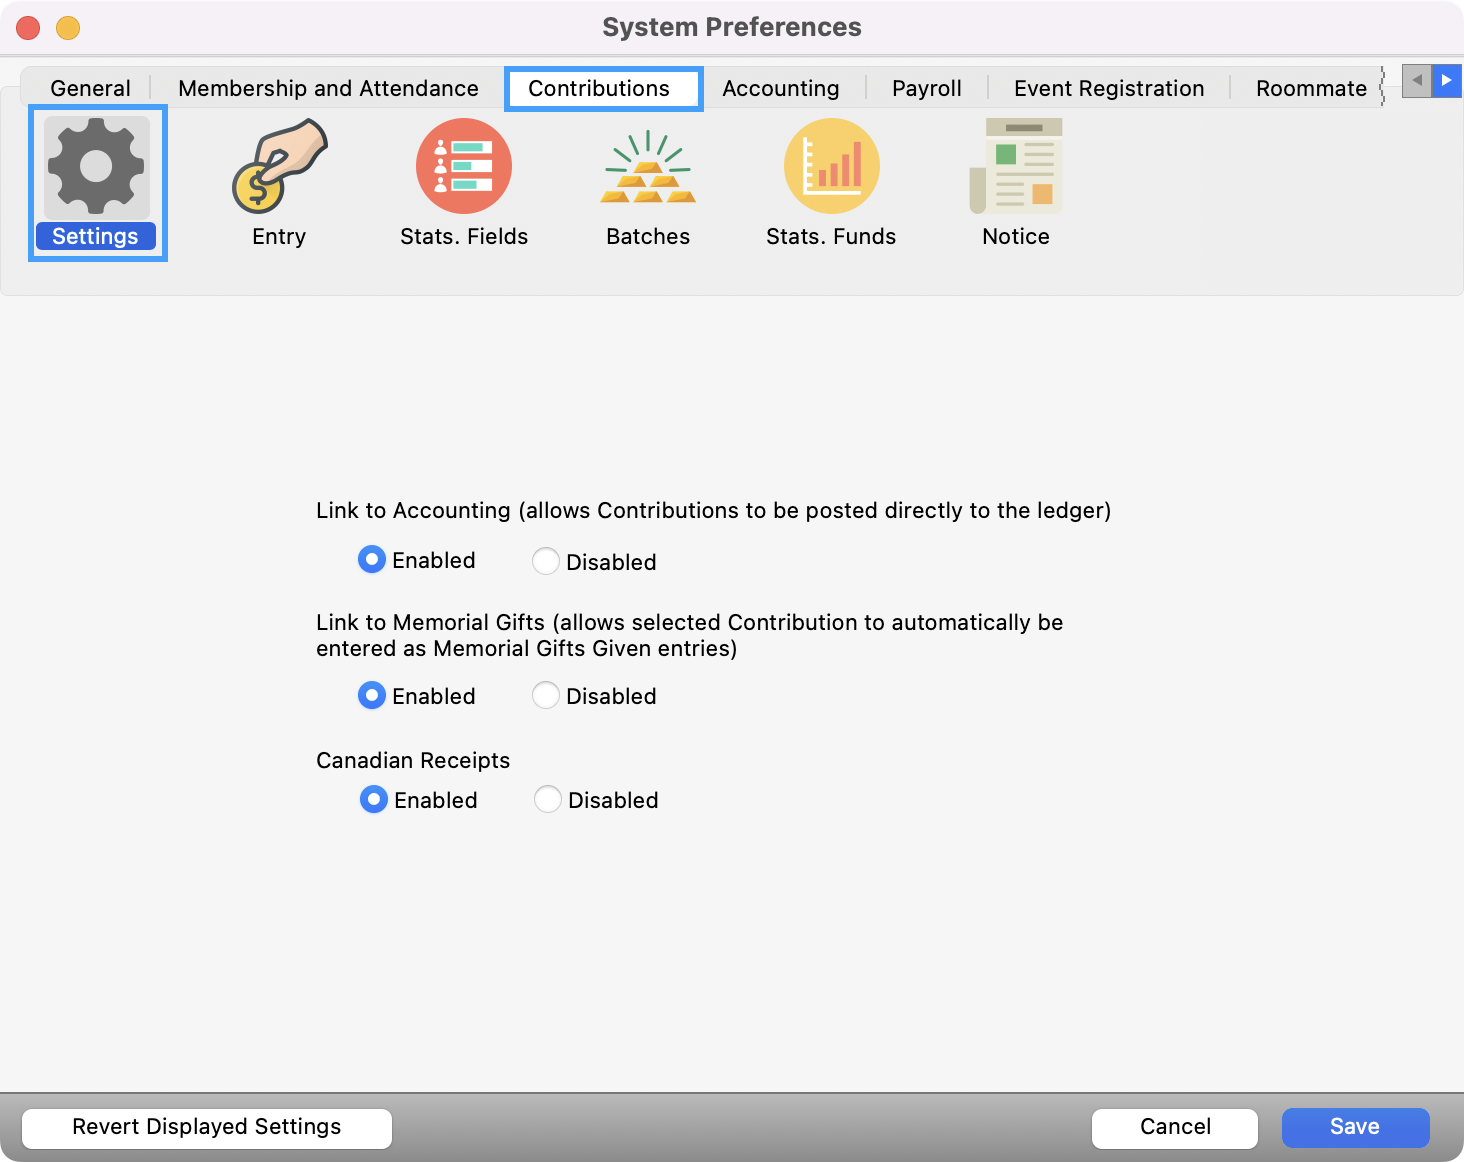
Task: Click Revert Displayed Settings
Action: pyautogui.click(x=206, y=1127)
